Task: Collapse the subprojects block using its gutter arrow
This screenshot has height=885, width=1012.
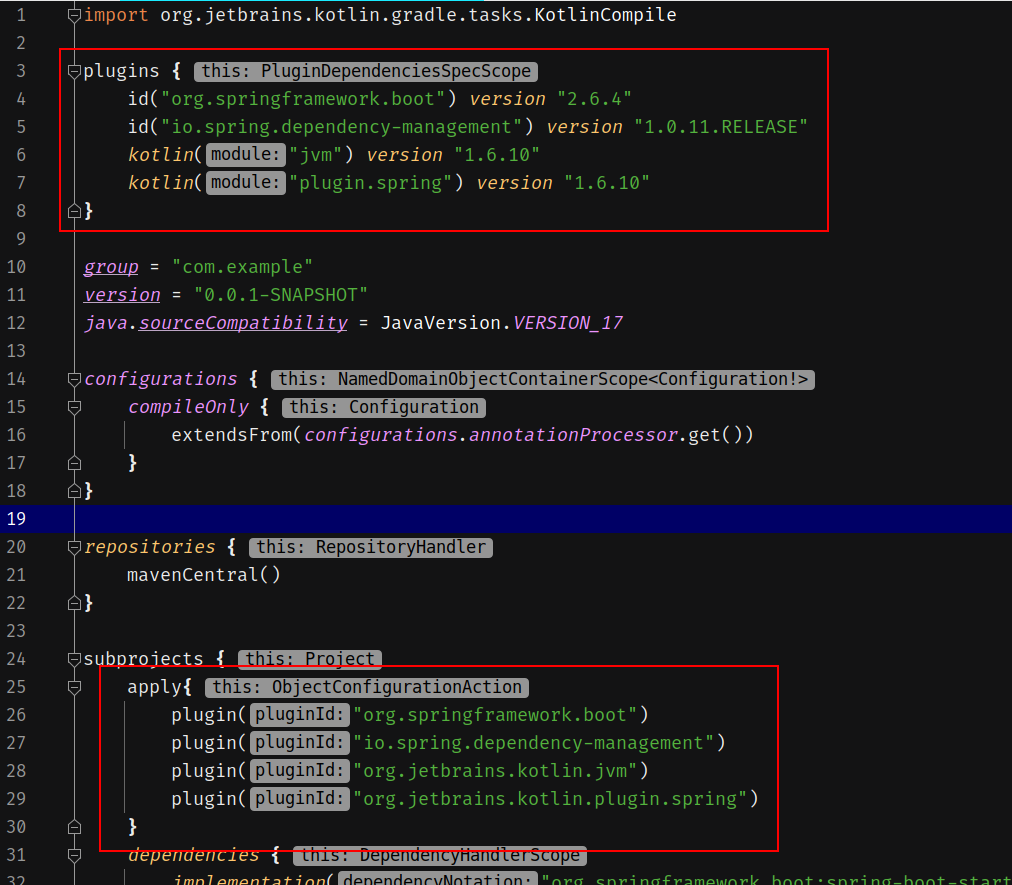Action: coord(73,659)
